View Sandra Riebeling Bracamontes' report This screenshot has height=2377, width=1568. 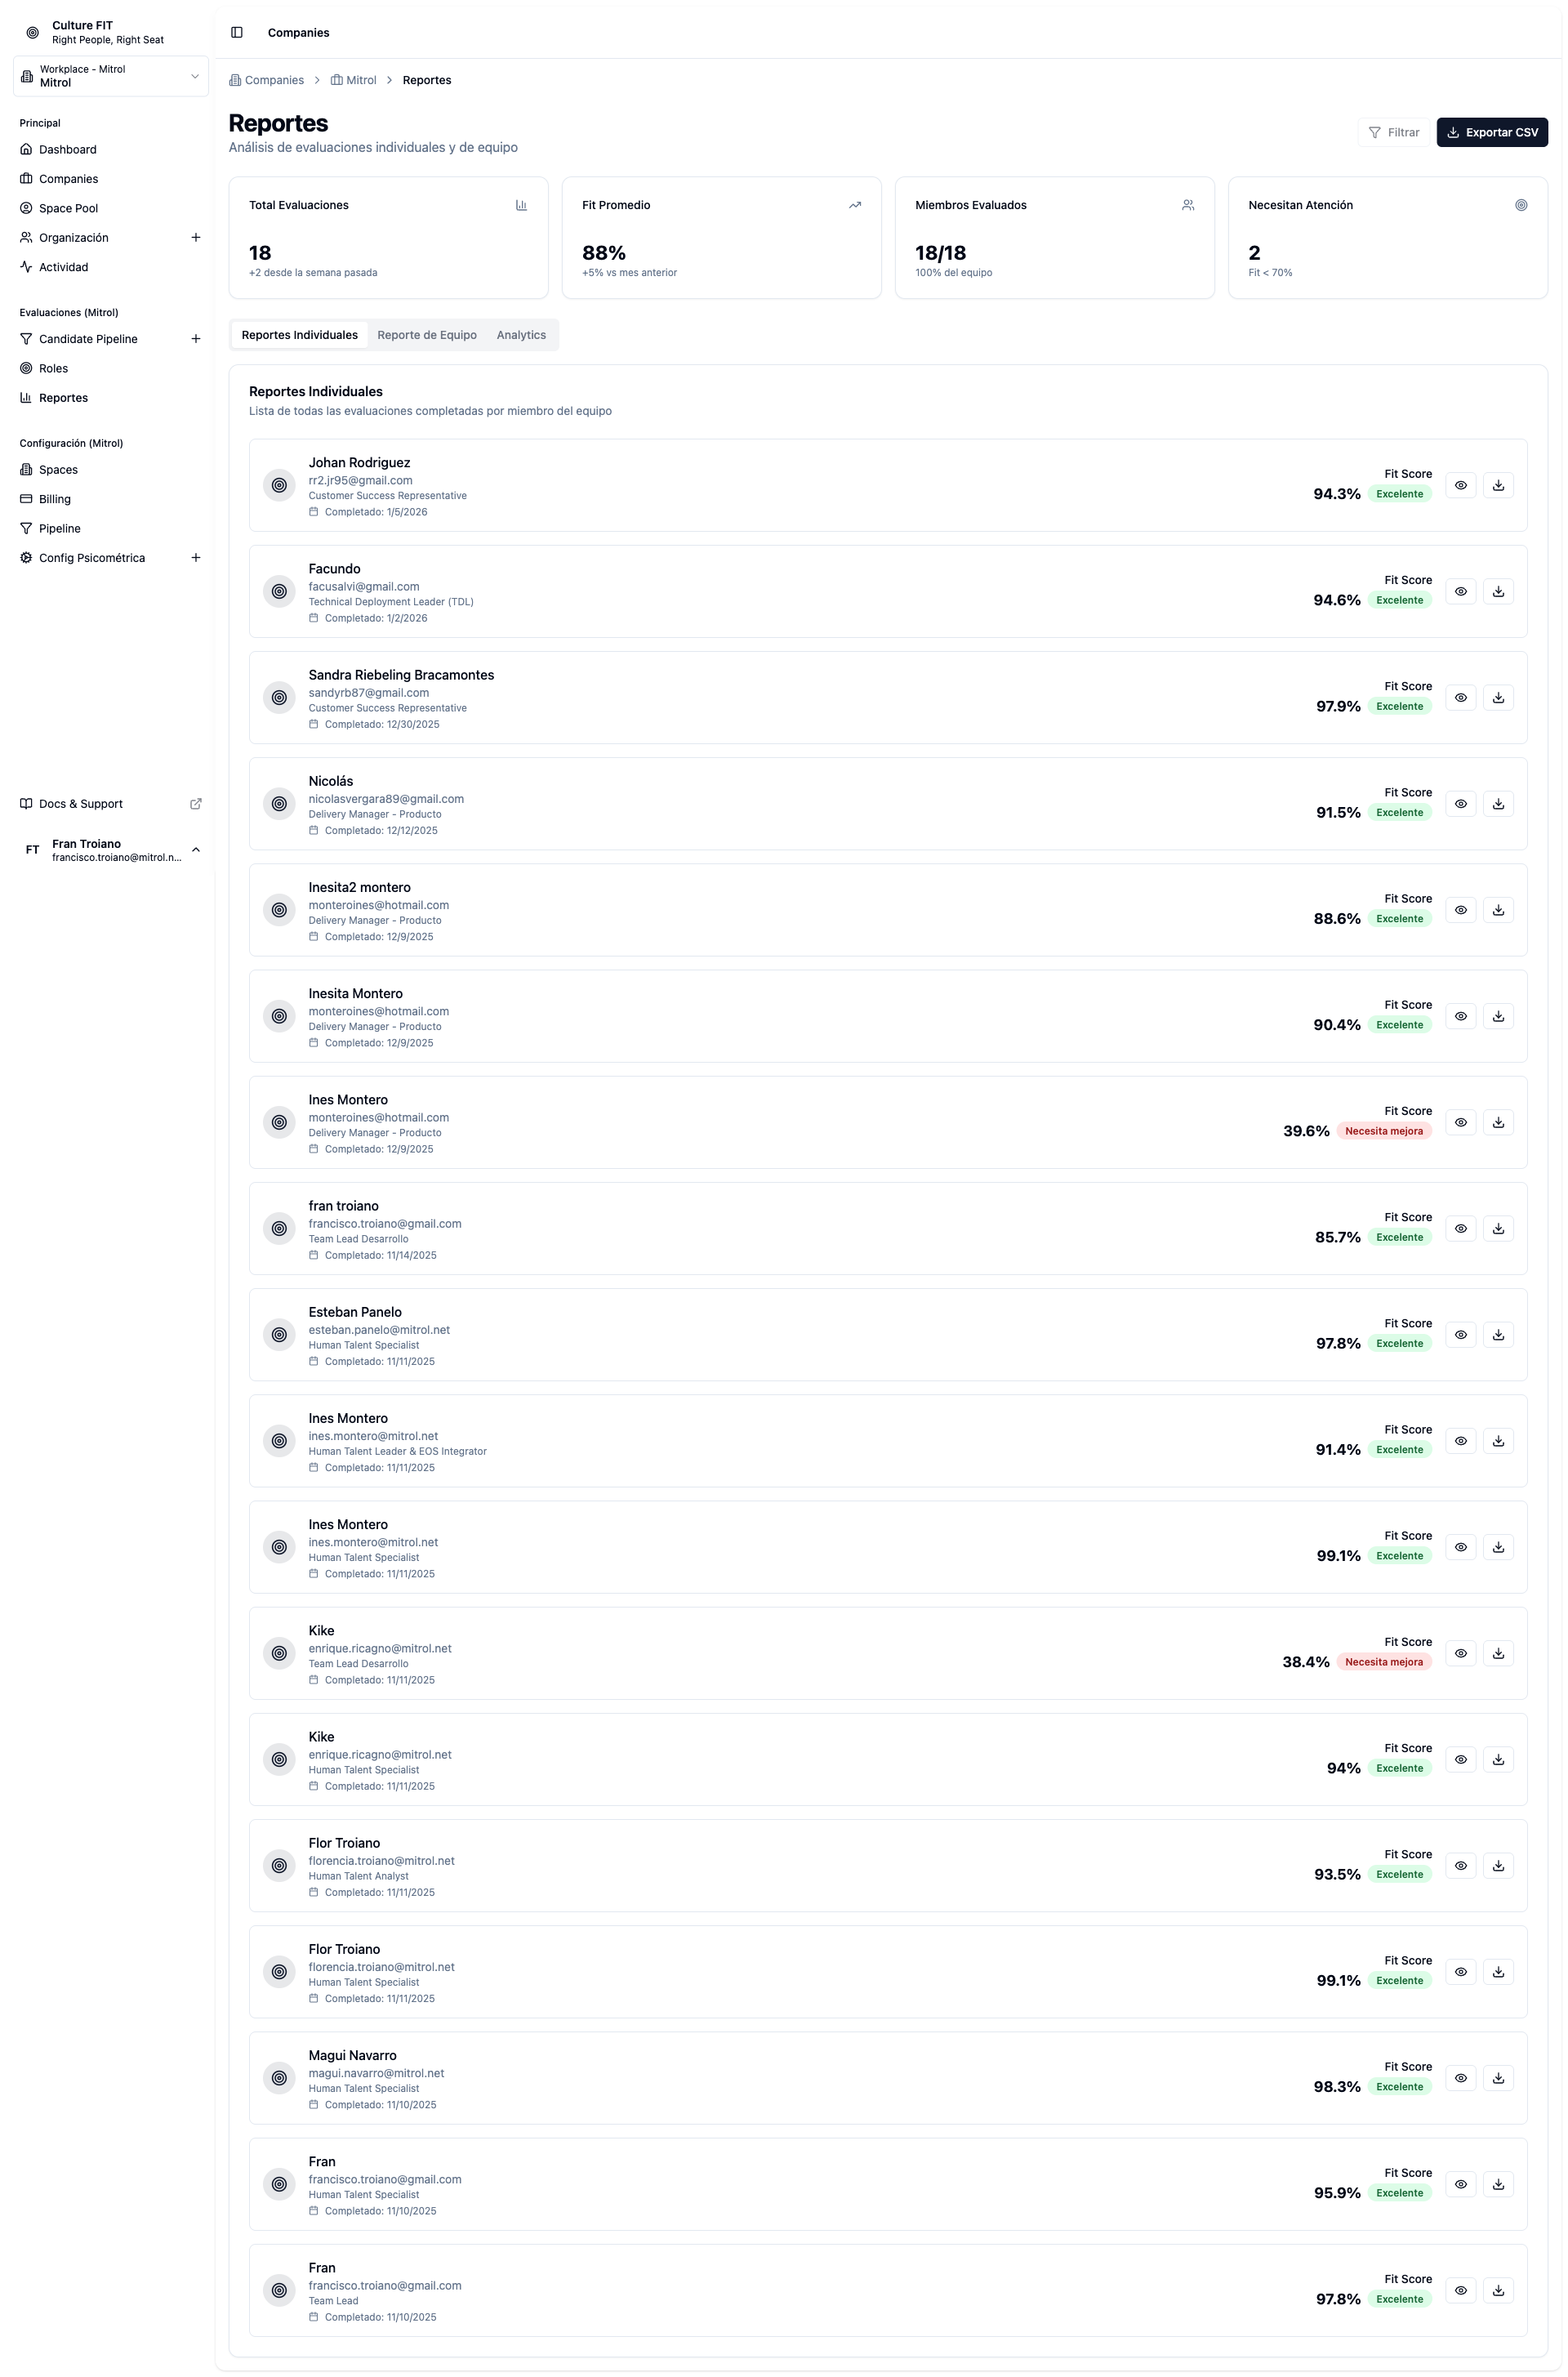point(1460,697)
